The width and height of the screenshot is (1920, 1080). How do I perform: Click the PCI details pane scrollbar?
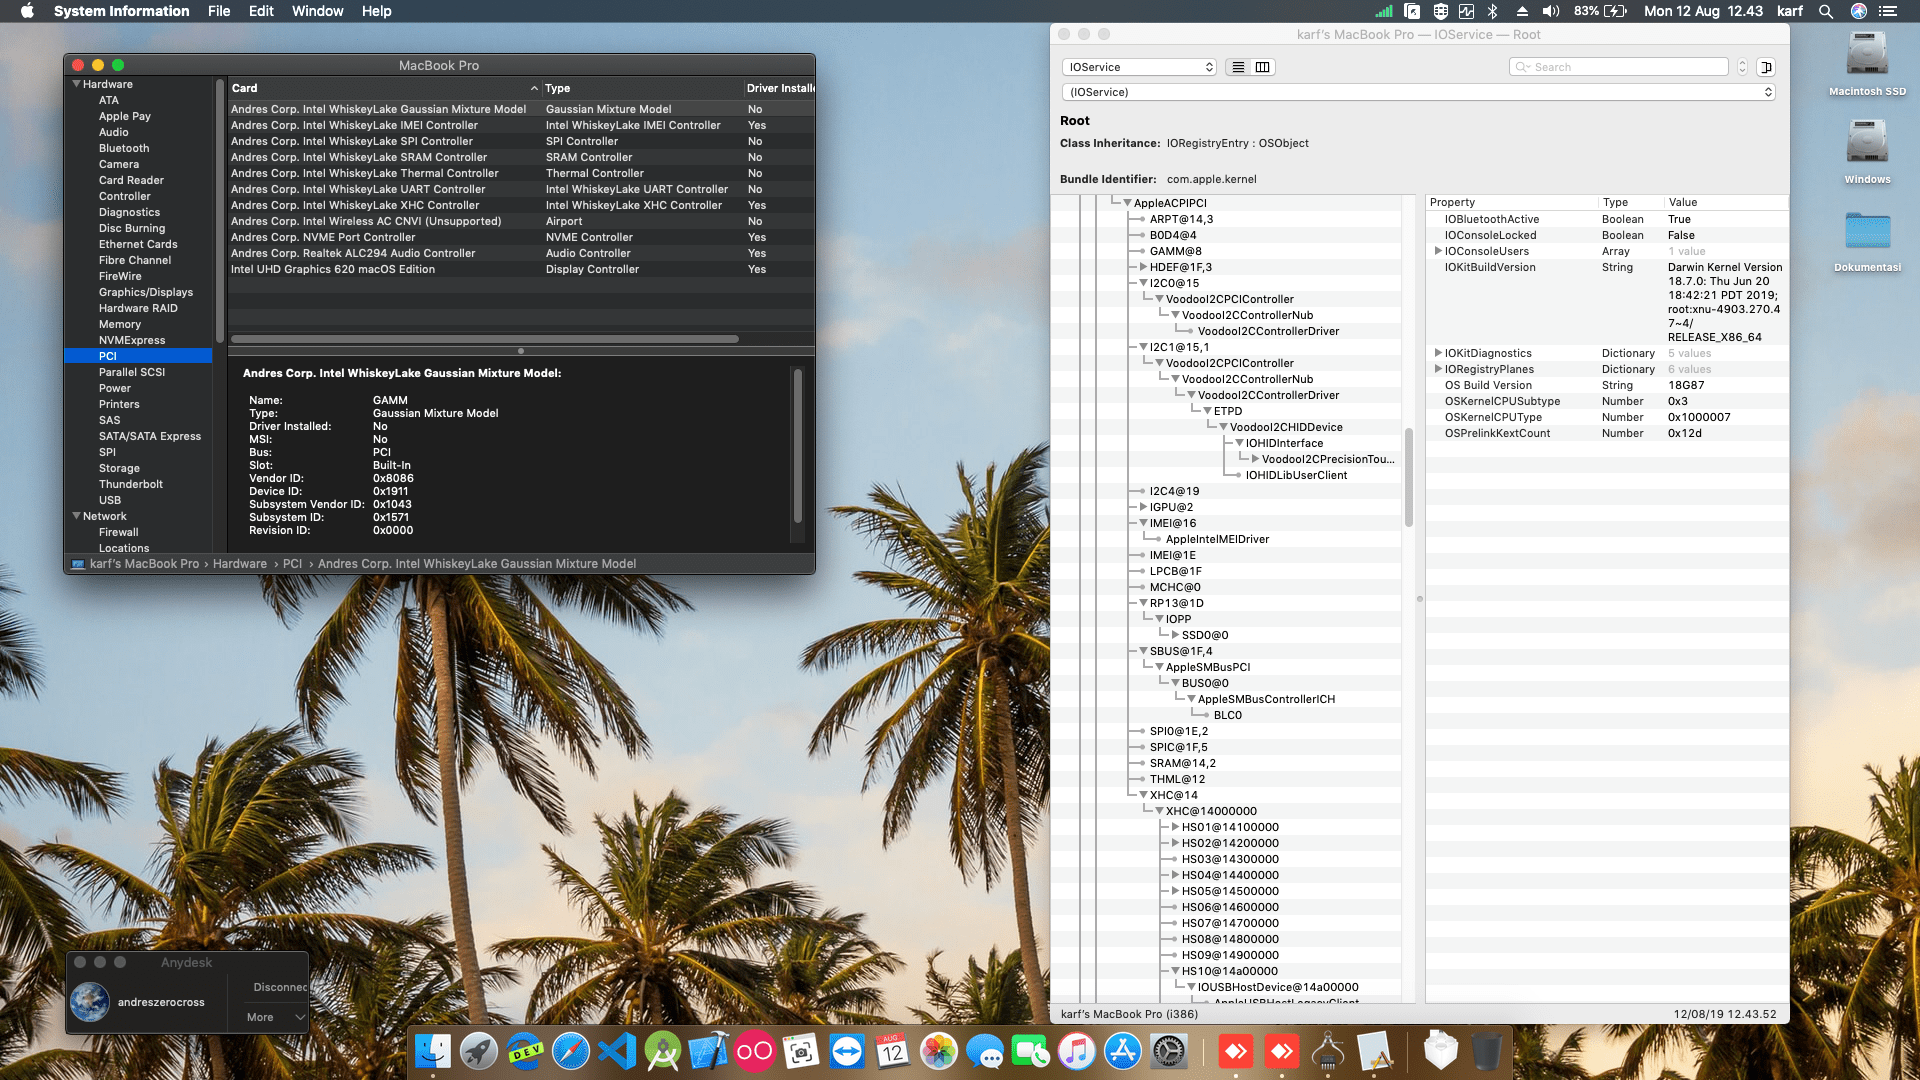click(797, 446)
